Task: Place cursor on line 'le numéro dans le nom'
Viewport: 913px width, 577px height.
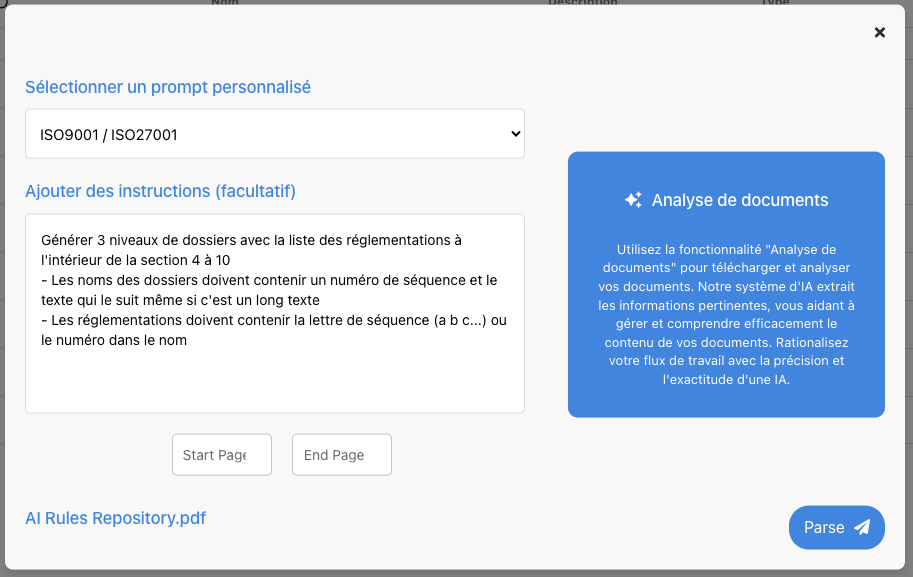Action: tap(114, 340)
